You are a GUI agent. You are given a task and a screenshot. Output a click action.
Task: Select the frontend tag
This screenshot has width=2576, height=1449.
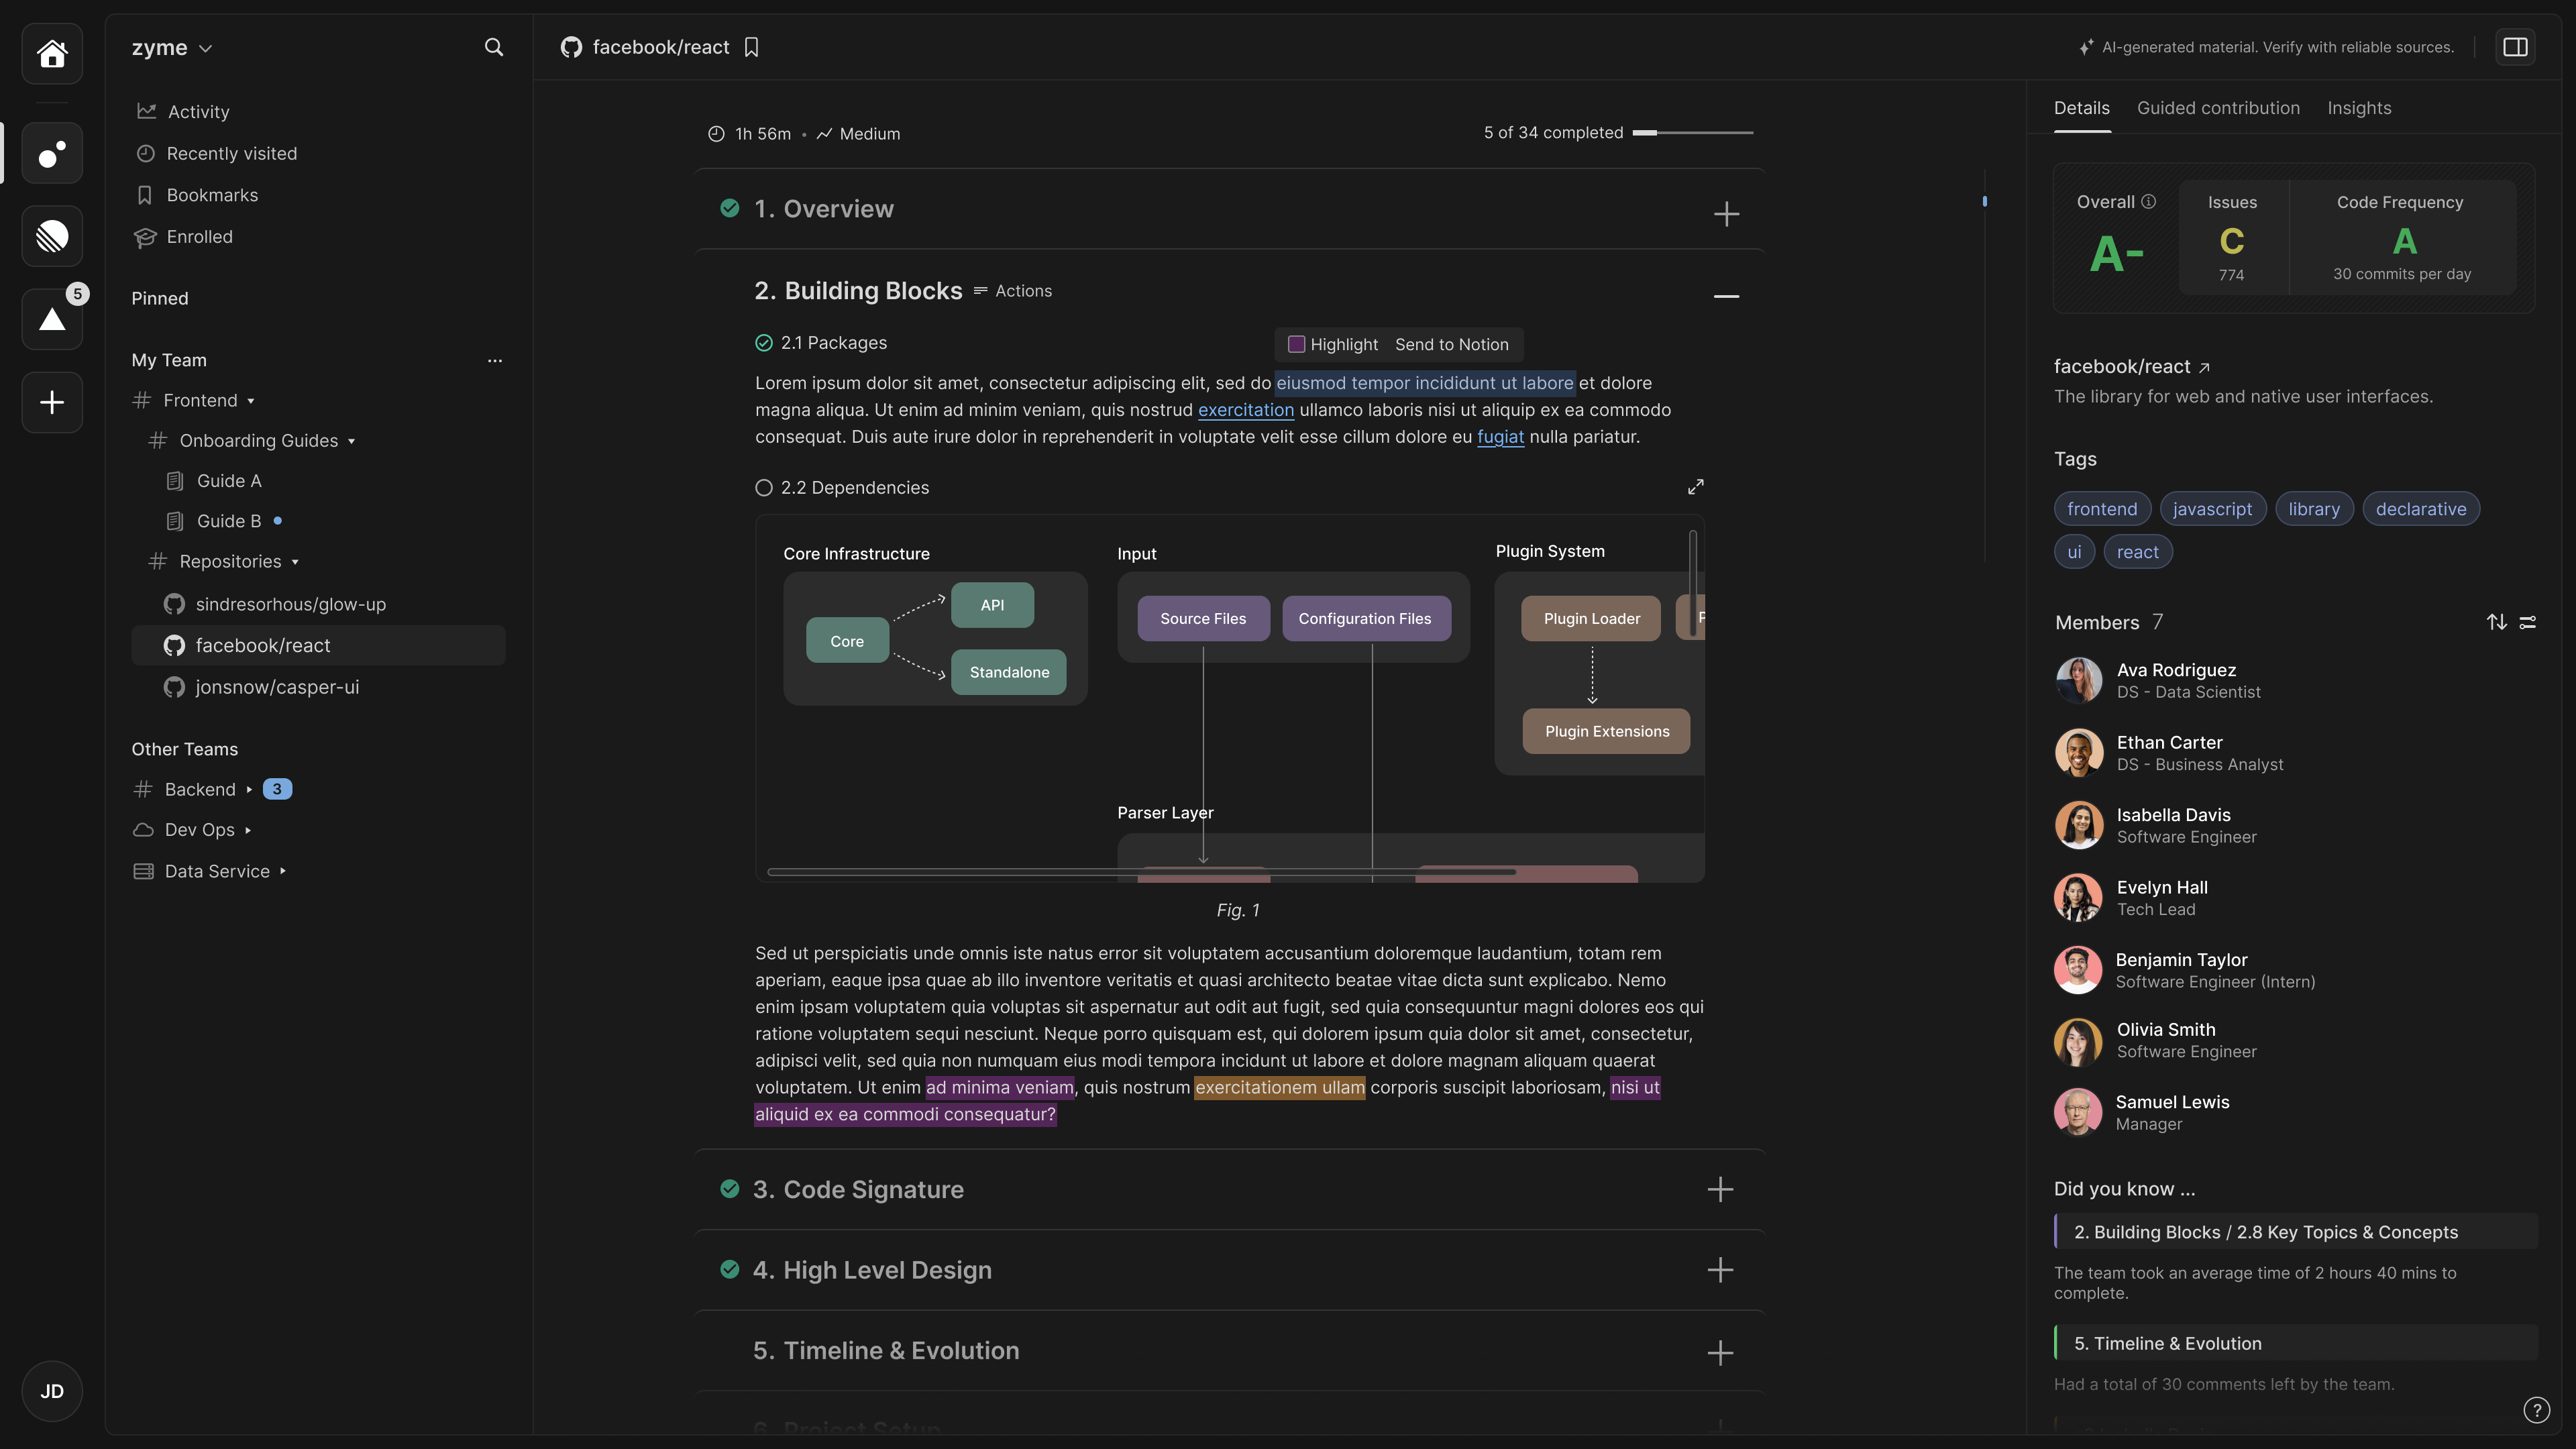click(x=2102, y=509)
